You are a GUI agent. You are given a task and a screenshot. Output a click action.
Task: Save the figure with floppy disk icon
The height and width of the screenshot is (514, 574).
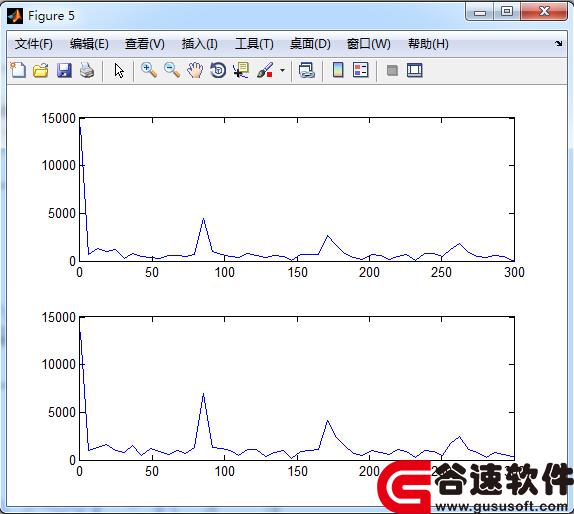(64, 70)
